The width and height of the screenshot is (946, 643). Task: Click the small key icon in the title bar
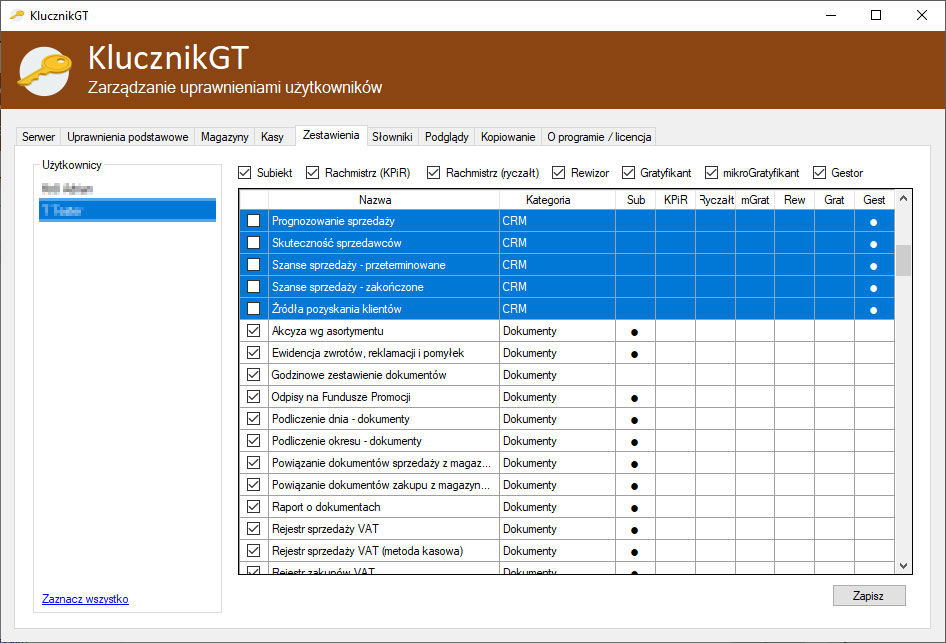(17, 15)
